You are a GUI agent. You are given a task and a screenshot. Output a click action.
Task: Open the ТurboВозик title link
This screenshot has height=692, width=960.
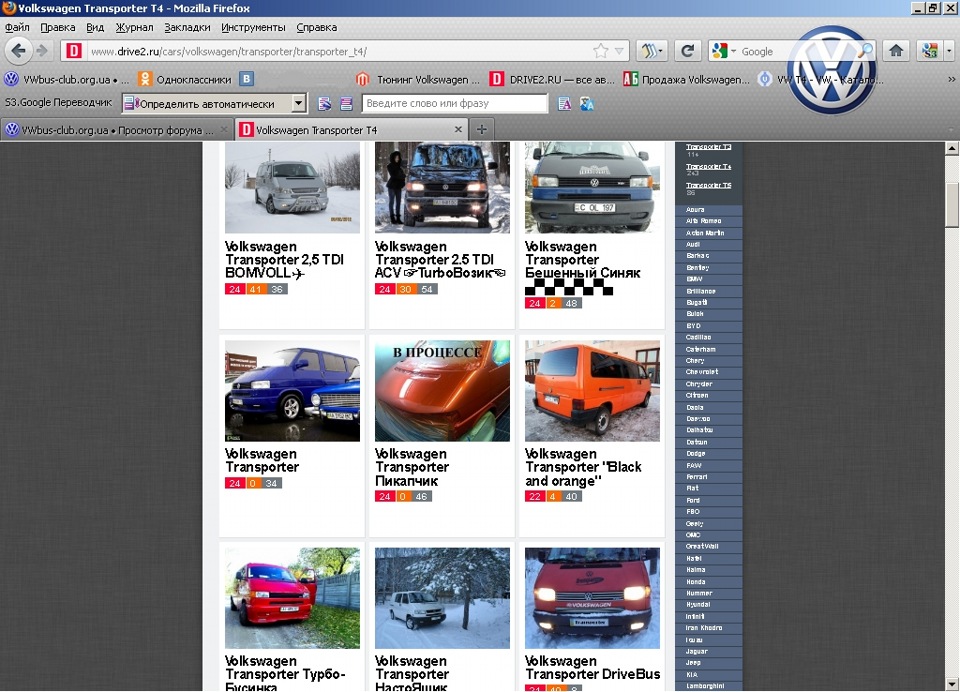[440, 260]
